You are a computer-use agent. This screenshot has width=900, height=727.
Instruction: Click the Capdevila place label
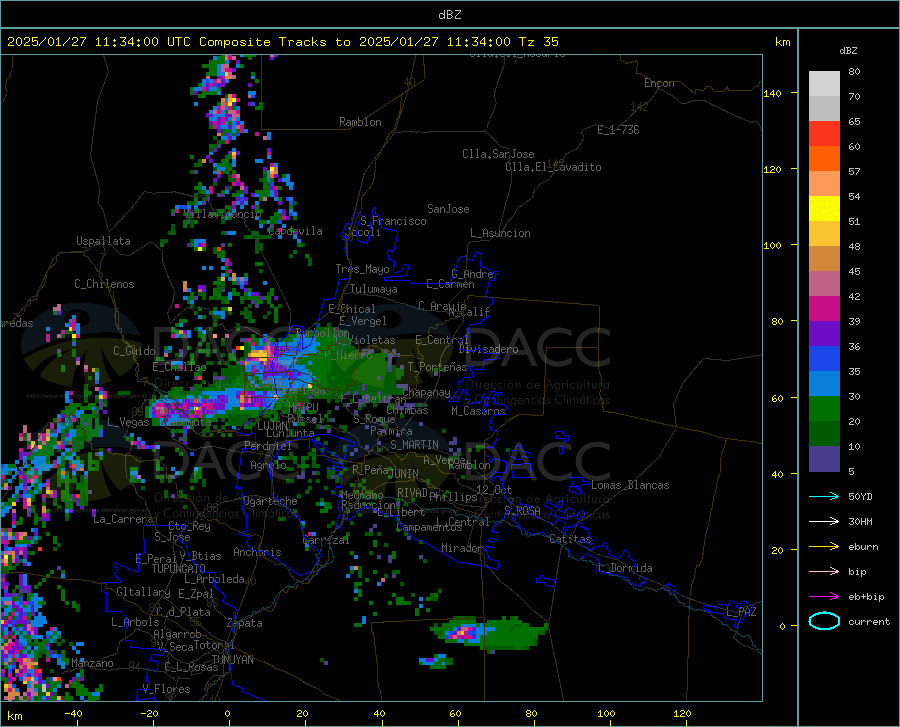click(x=295, y=231)
